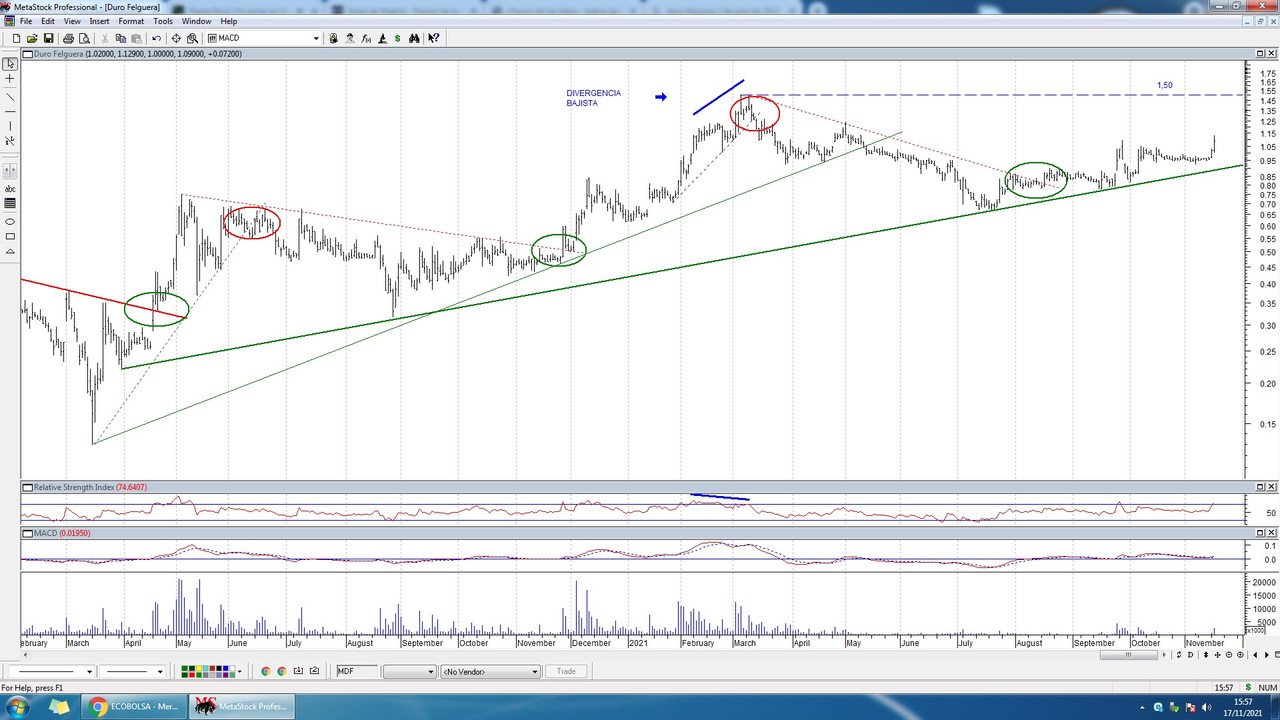This screenshot has width=1280, height=720.
Task: Select the abc text annotation tool
Action: 10,188
